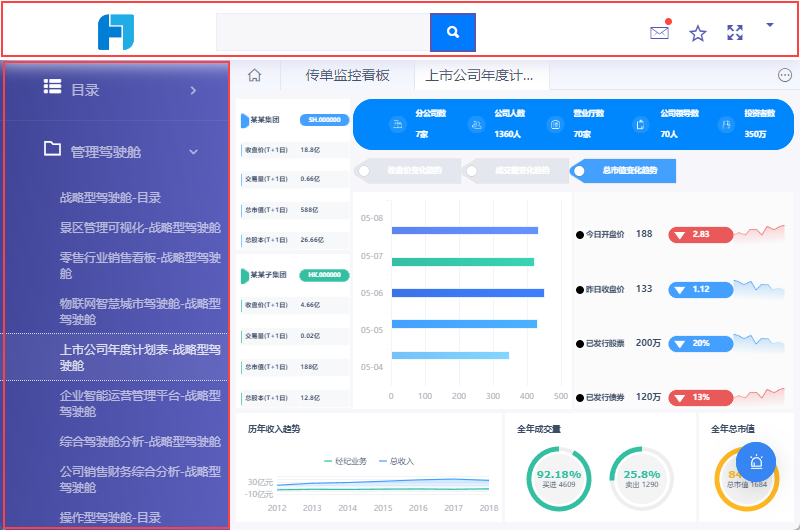Click the 某某集团 company header label
This screenshot has height=530, width=800.
click(x=265, y=120)
